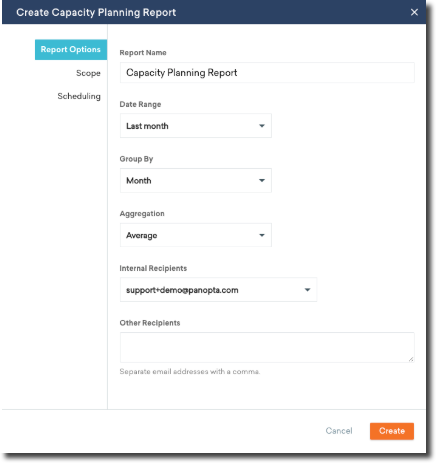Open the Scheduling section
Viewport: 436px width, 463px height.
79,96
